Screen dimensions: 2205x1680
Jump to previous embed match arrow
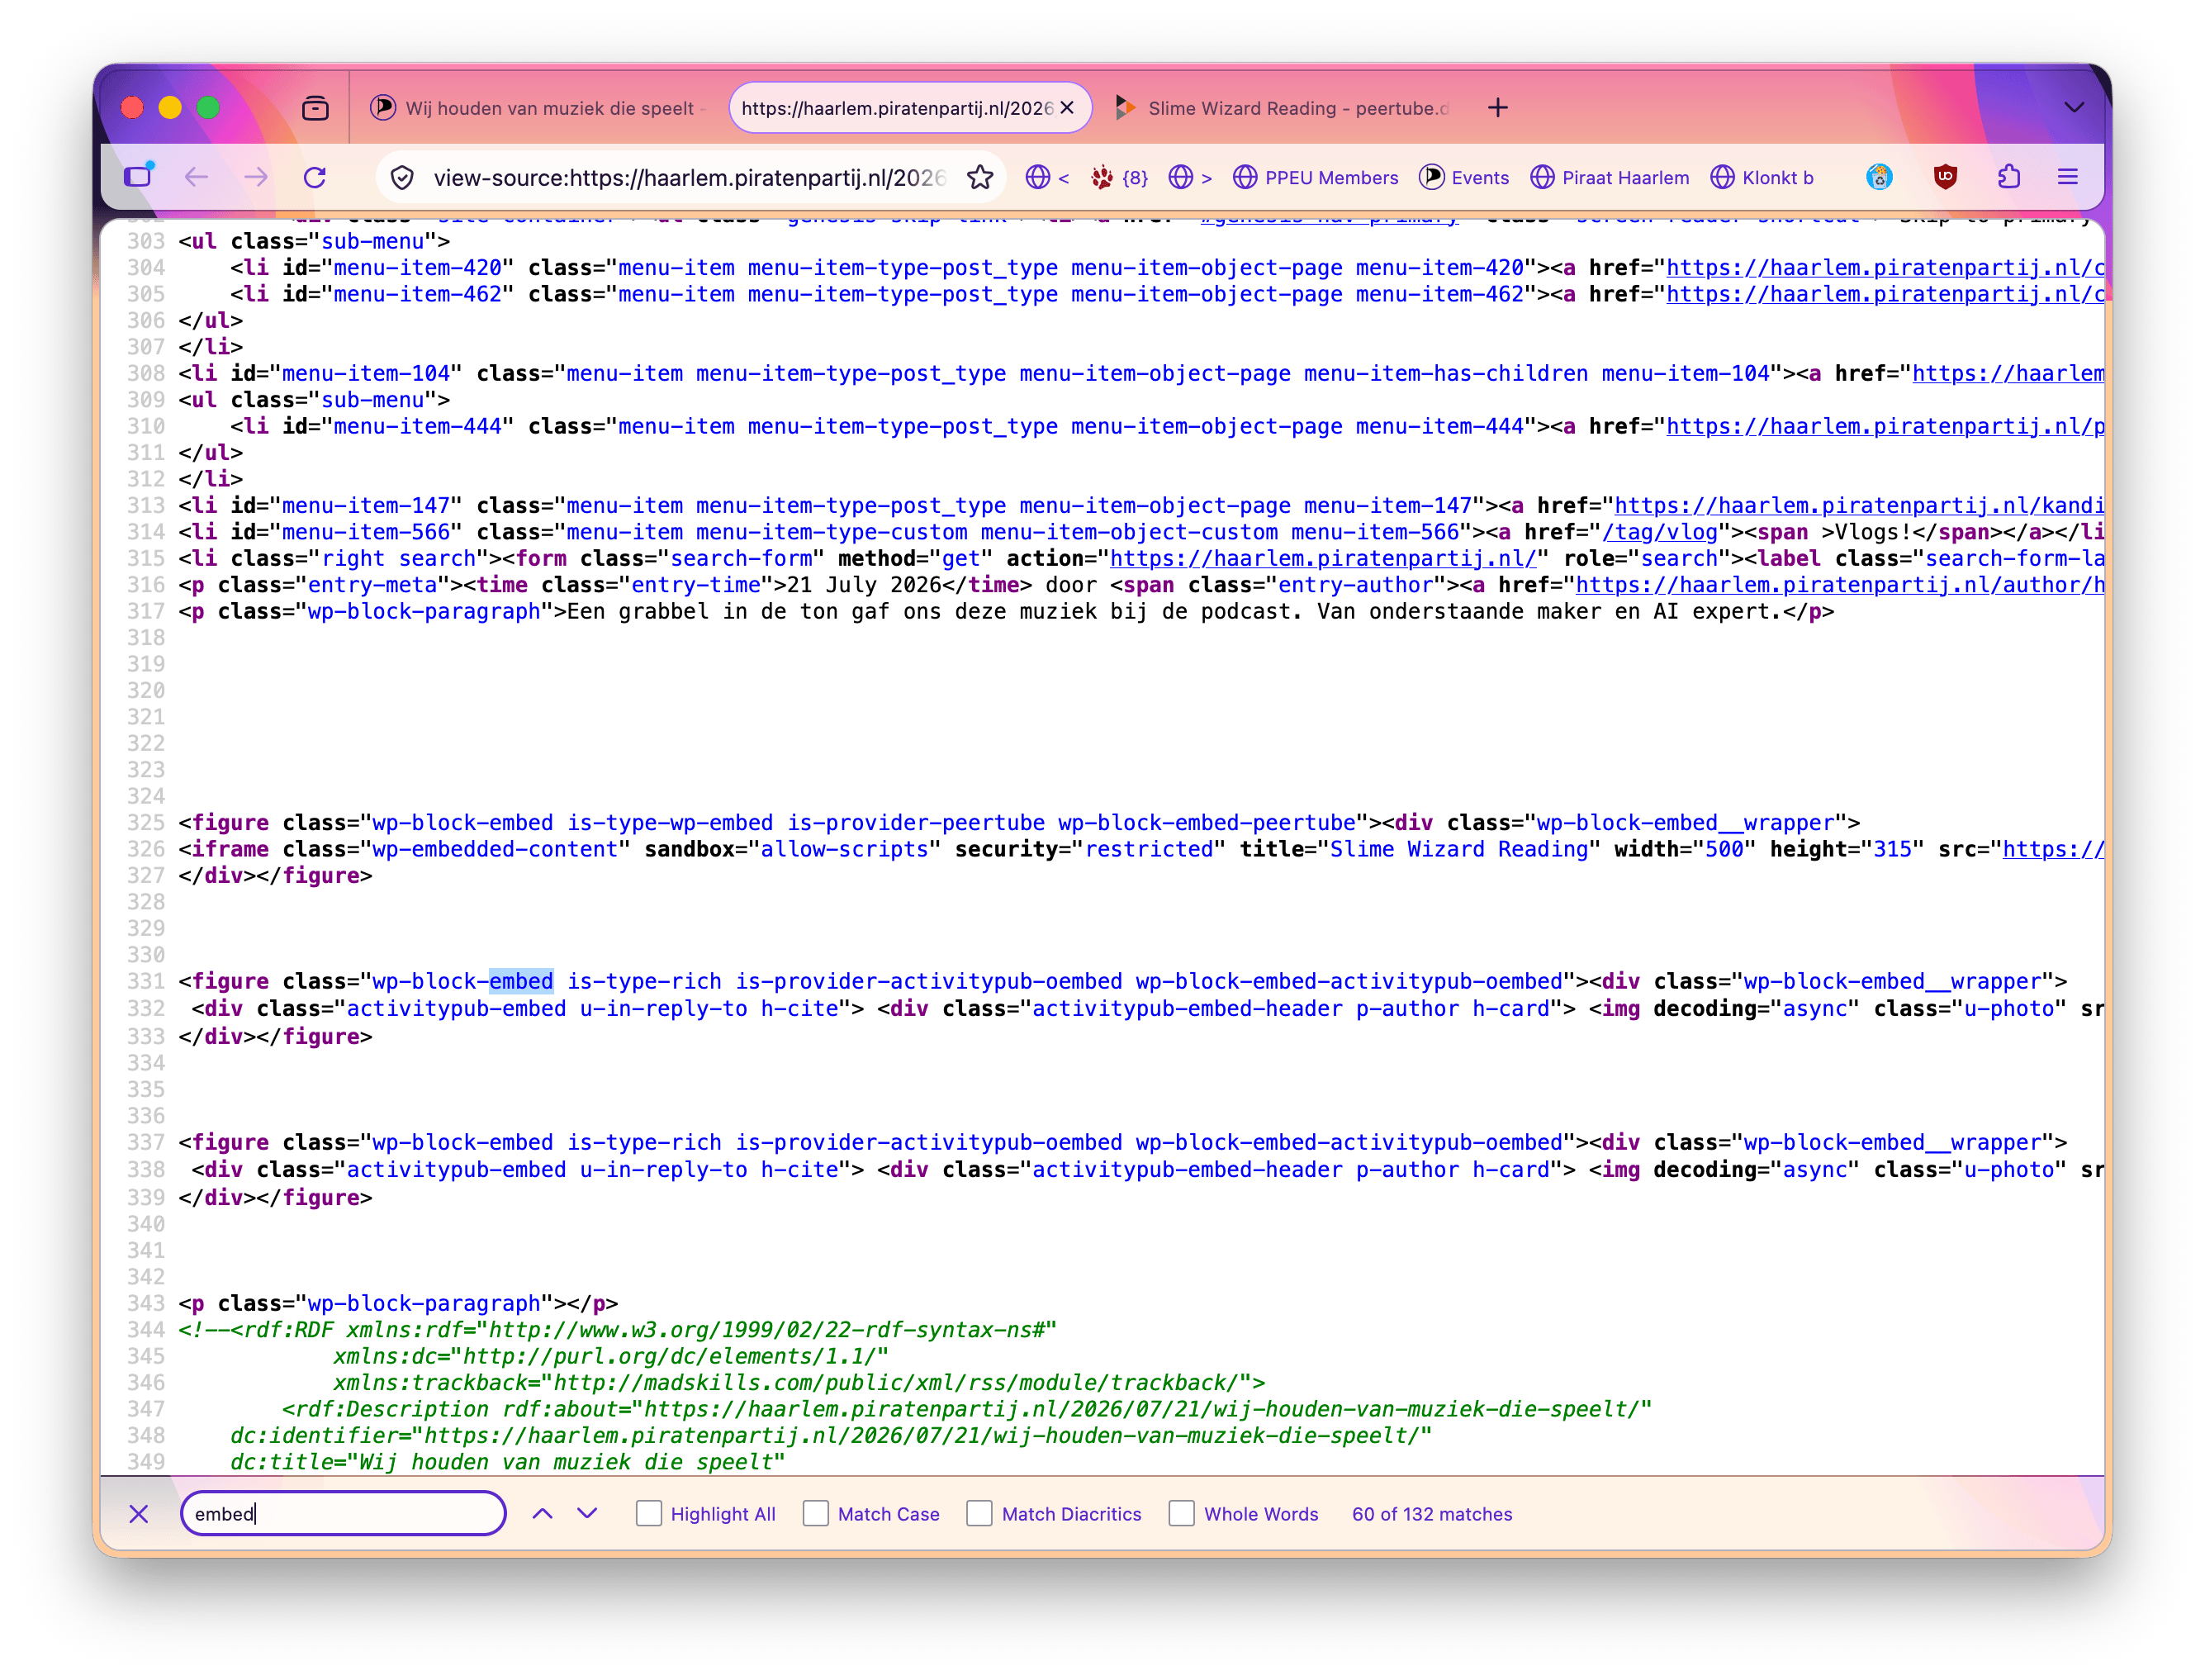point(542,1513)
